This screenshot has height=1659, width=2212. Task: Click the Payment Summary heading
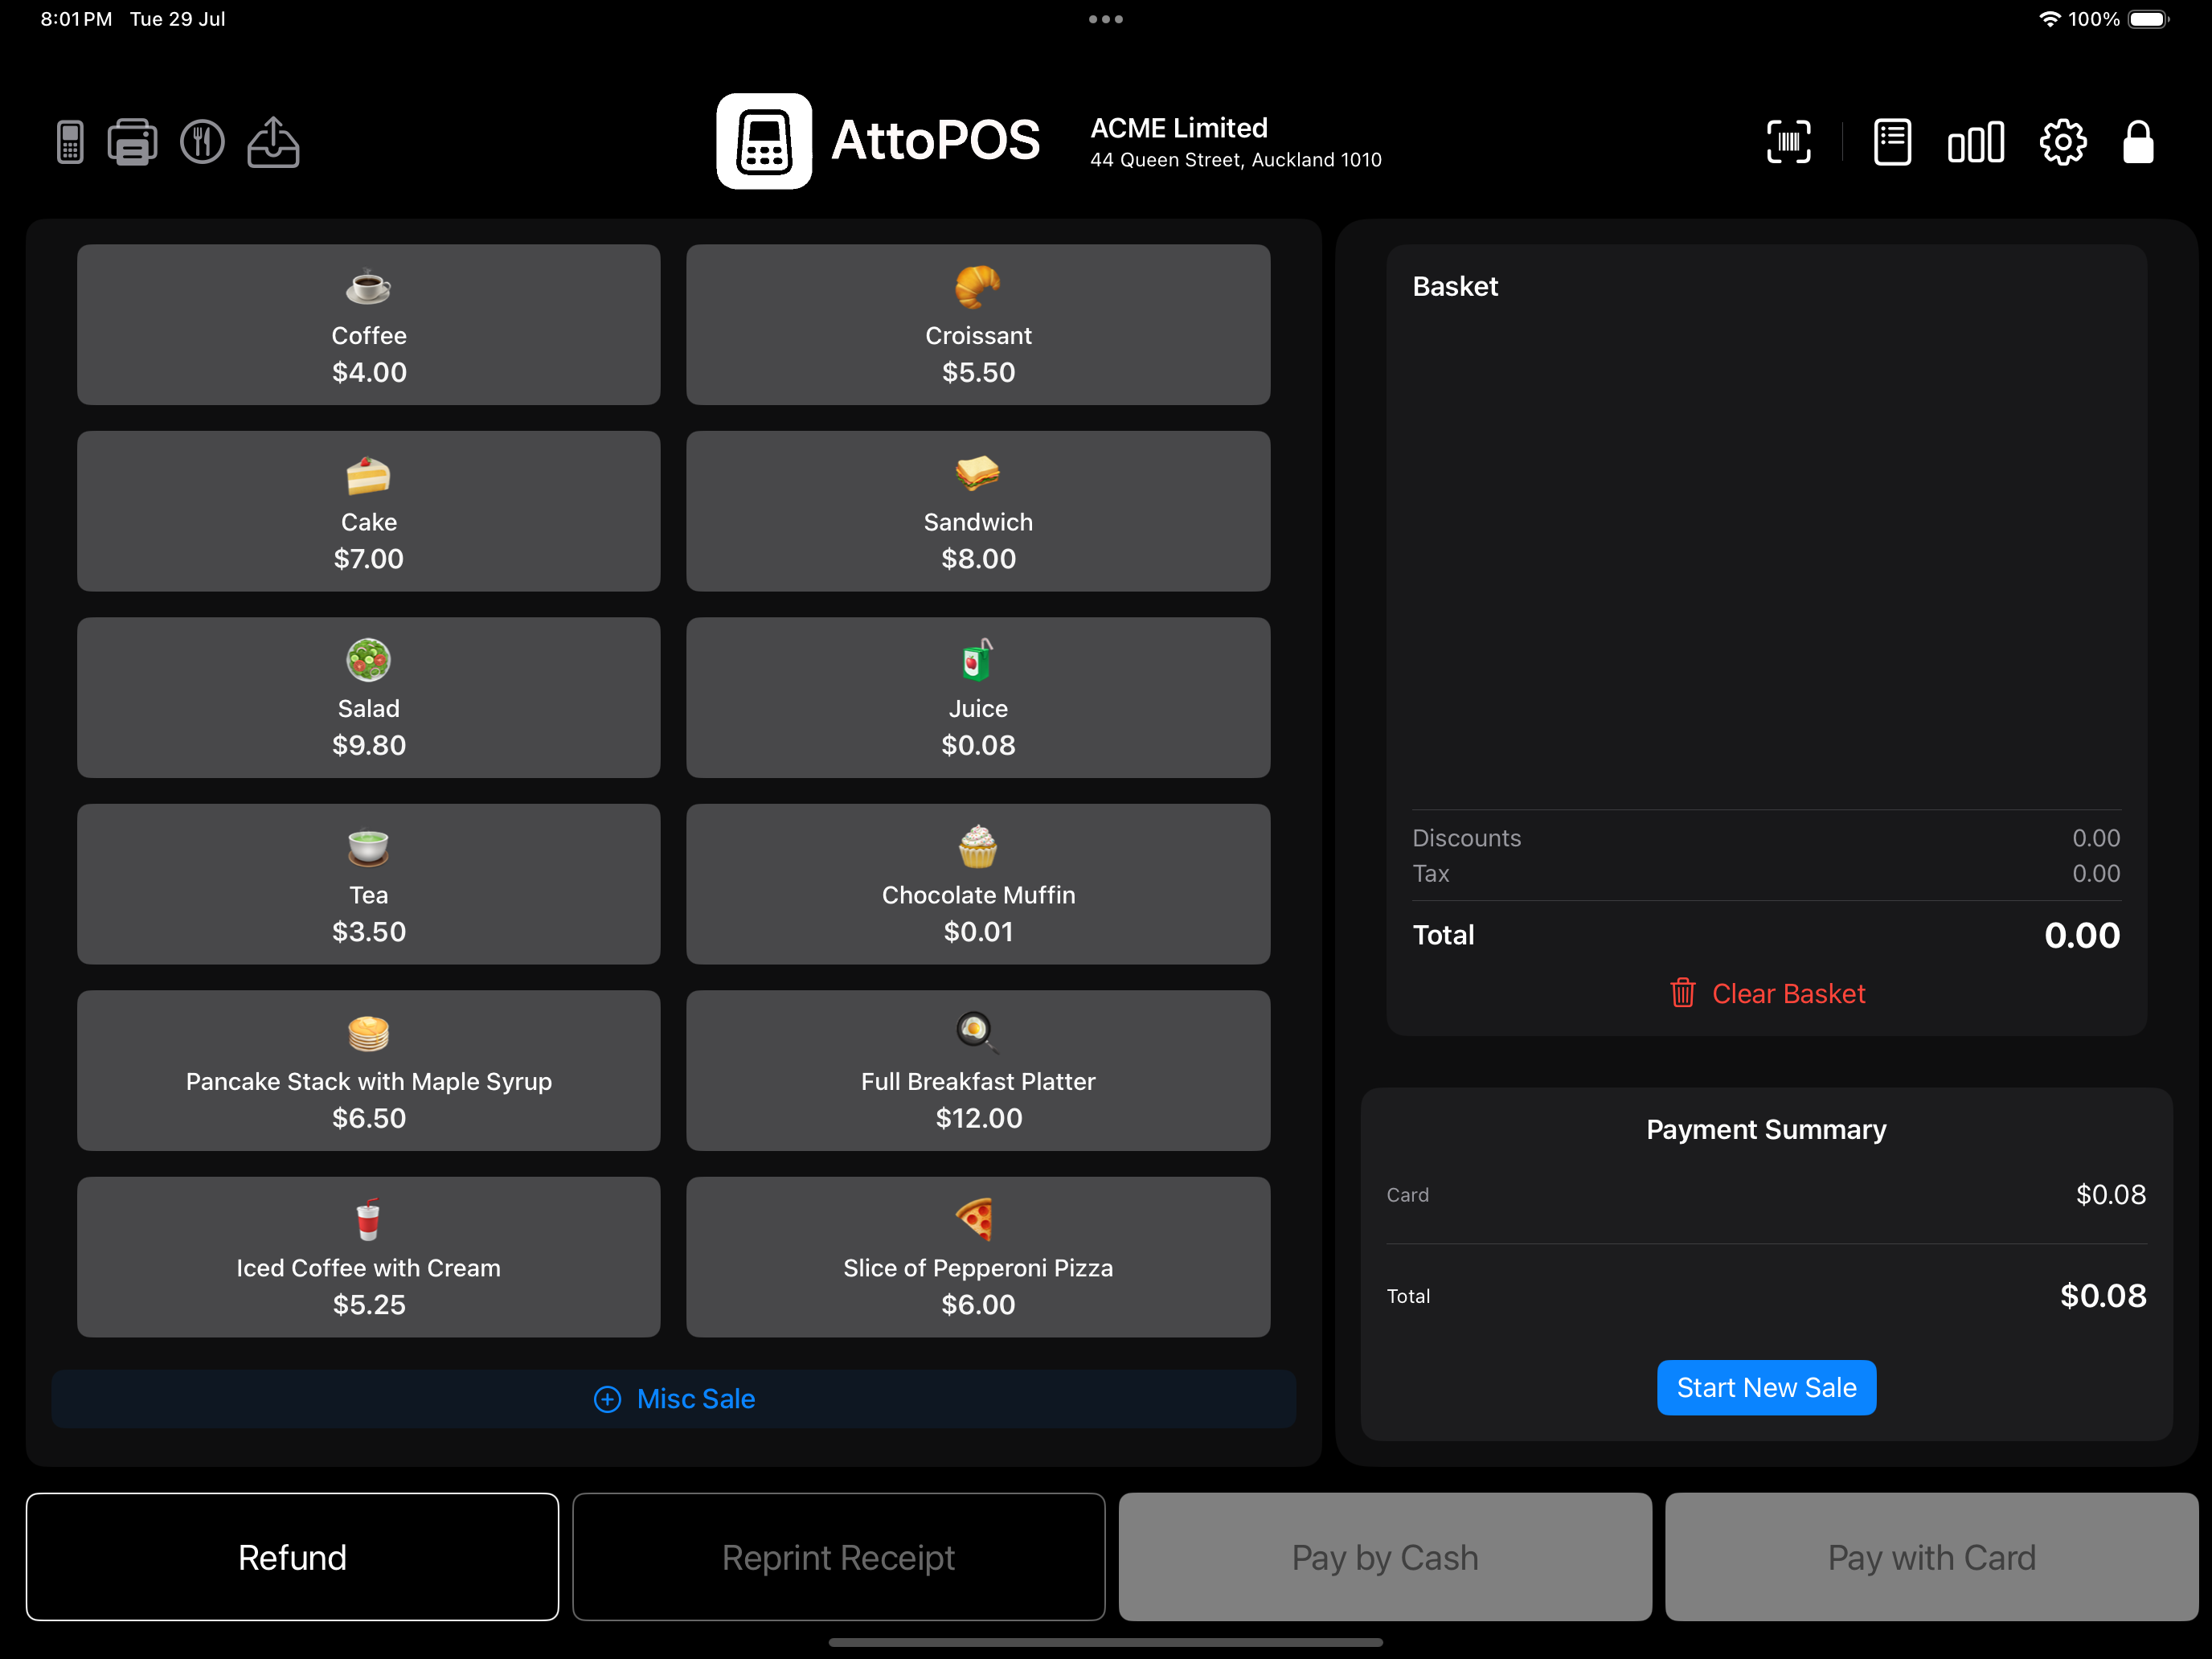(x=1767, y=1129)
